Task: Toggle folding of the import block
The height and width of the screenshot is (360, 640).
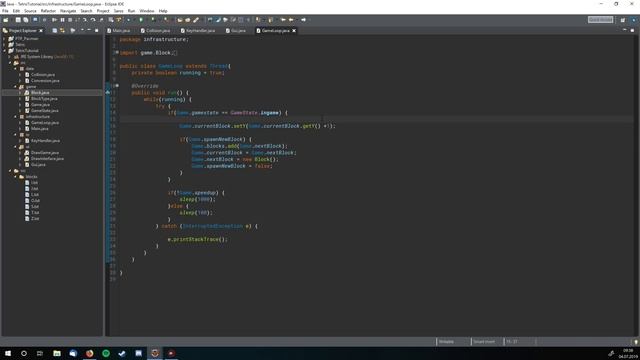Action: coord(117,52)
